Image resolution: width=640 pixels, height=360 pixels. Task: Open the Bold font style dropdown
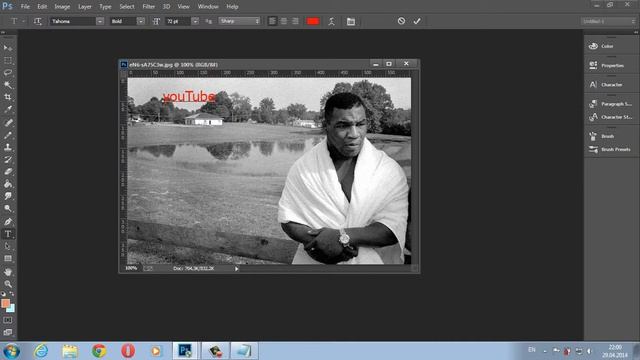point(141,21)
